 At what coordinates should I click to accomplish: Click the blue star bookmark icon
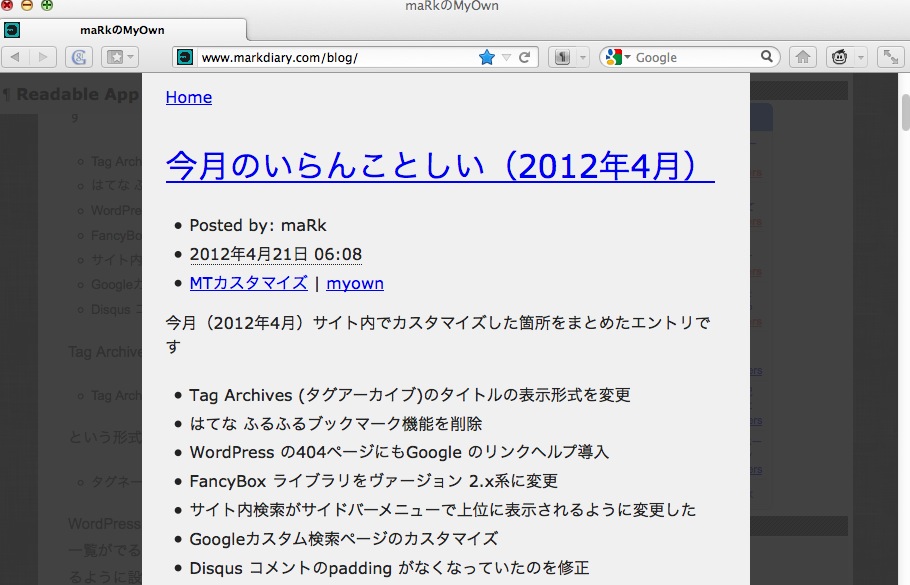pyautogui.click(x=487, y=57)
